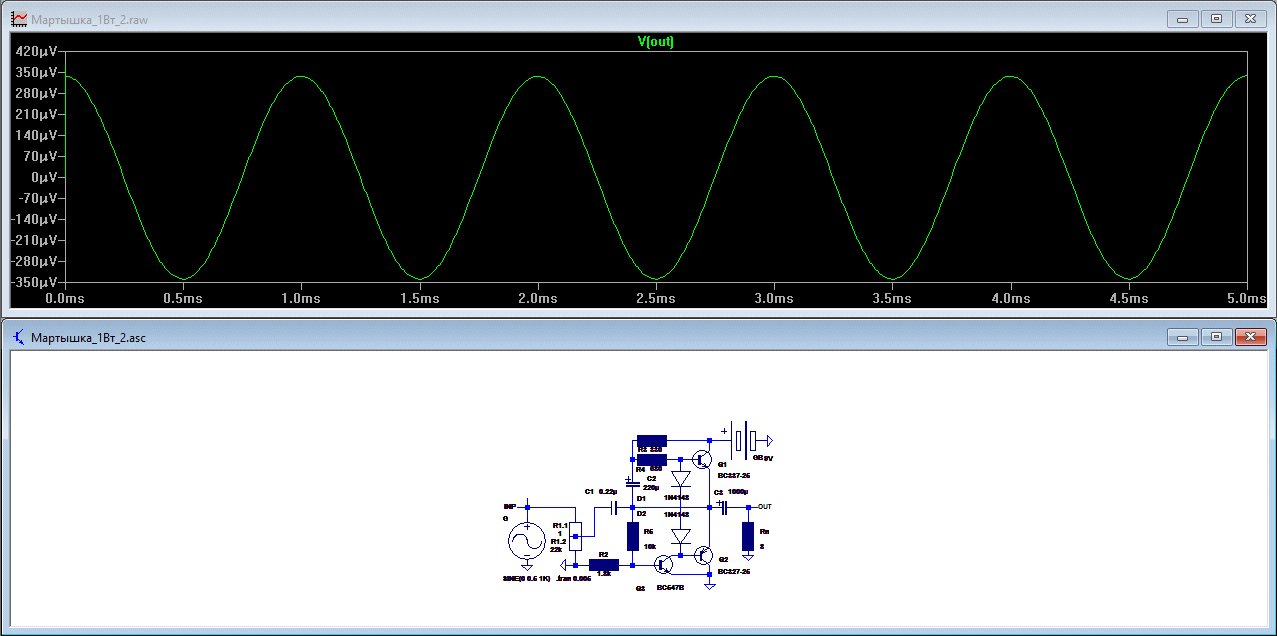Click the 9V battery symbol

[x=743, y=439]
